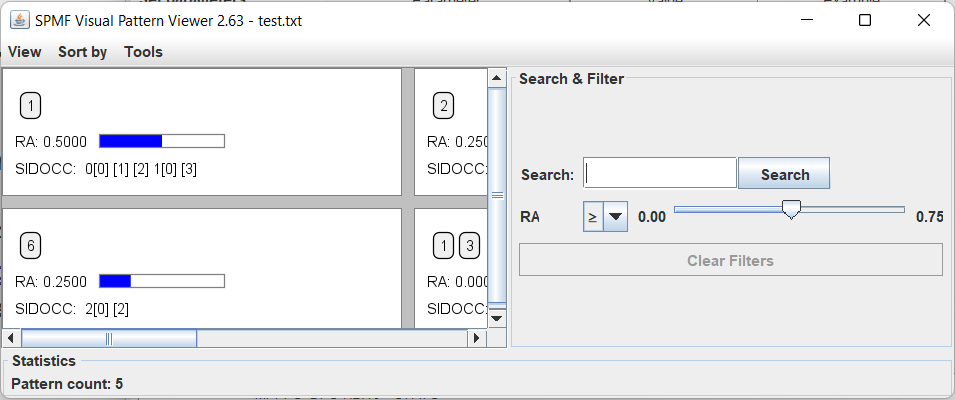Click the vertical scrollbar thumb in pattern list

pyautogui.click(x=497, y=196)
